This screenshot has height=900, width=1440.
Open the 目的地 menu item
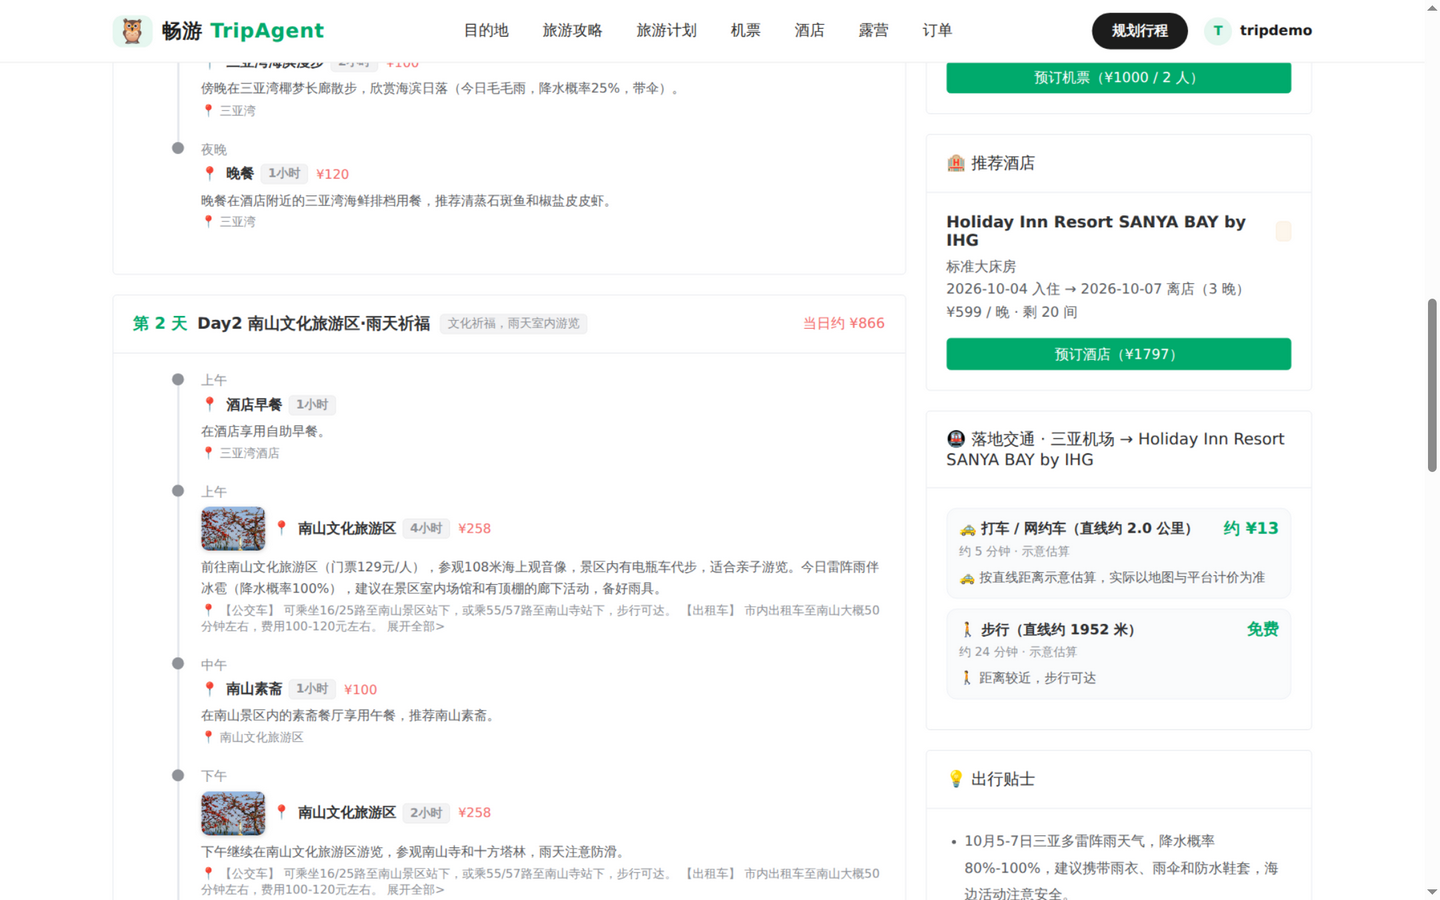click(x=486, y=31)
